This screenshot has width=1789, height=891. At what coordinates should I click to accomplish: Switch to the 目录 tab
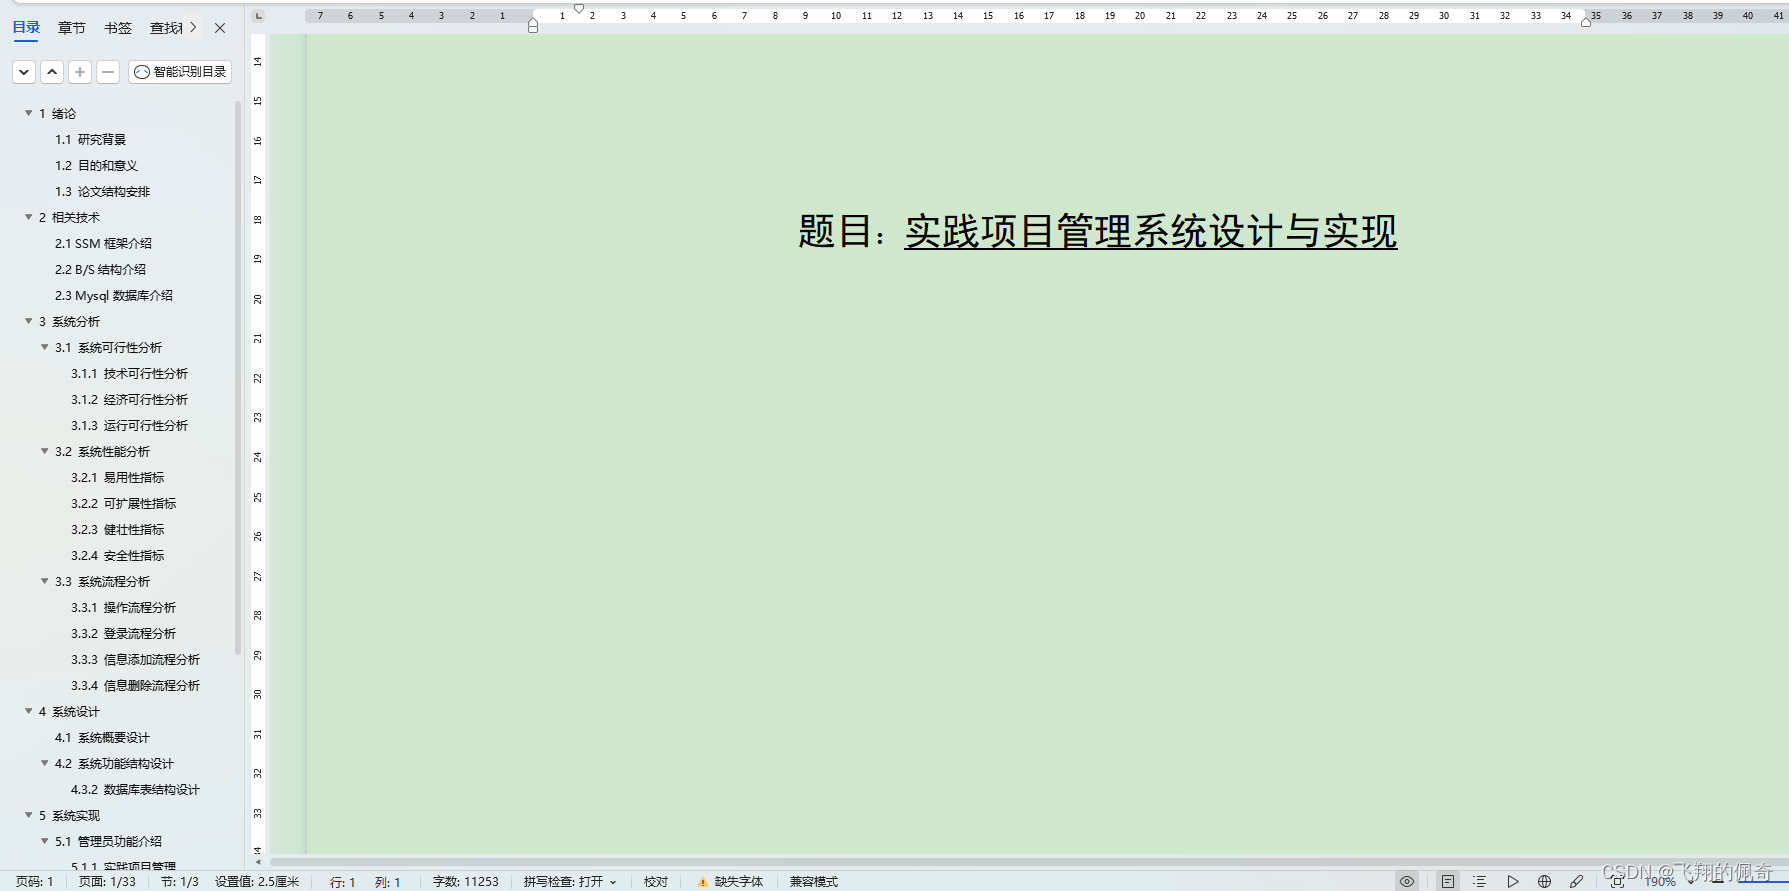(x=26, y=28)
